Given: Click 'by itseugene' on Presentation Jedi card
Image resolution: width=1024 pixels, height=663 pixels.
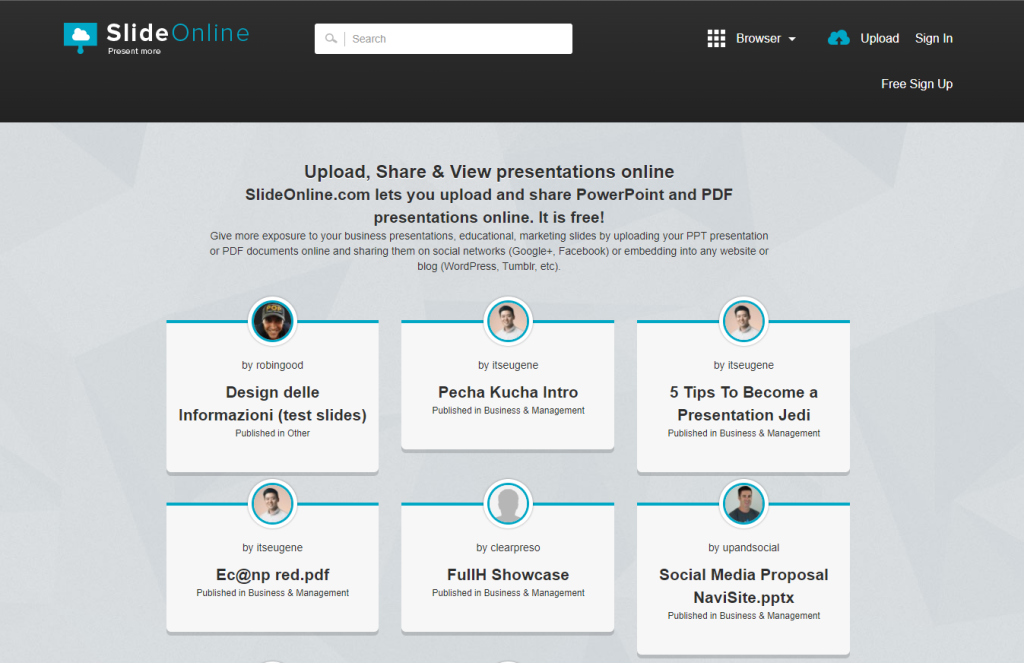Looking at the screenshot, I should [743, 365].
